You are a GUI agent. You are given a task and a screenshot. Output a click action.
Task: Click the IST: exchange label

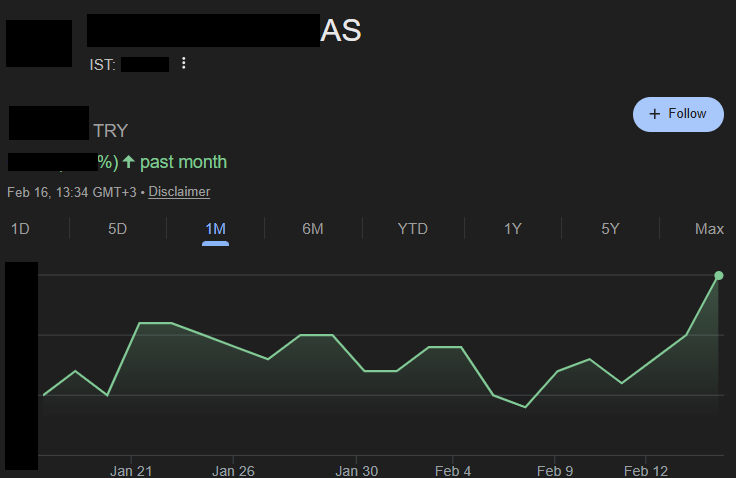tap(102, 65)
